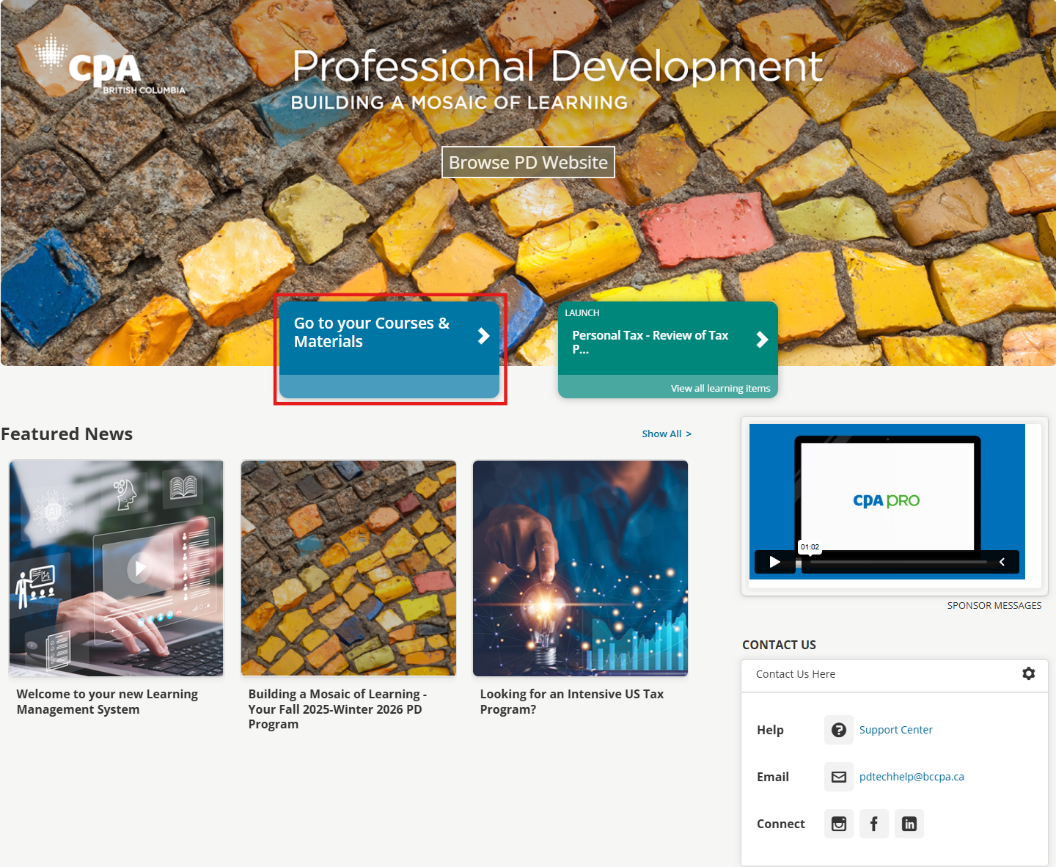The image size is (1056, 867).
Task: Open the Instagram icon under Connect
Action: pos(838,824)
